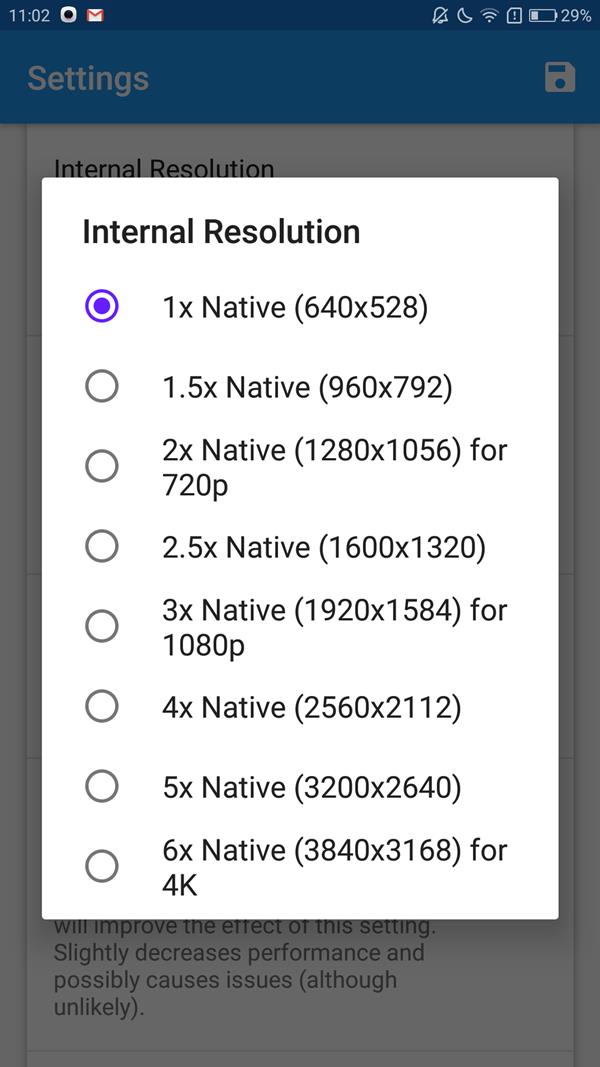
Task: Select the 1.5x Native radio button
Action: (x=102, y=387)
